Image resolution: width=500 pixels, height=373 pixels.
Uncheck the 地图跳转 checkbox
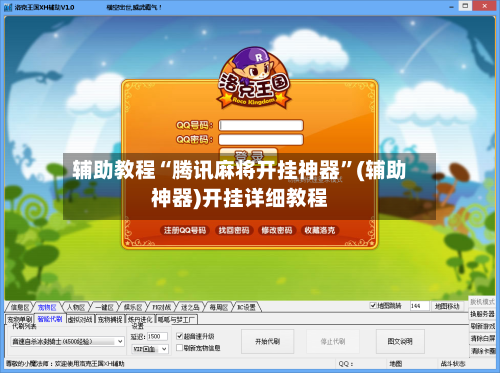coord(373,305)
